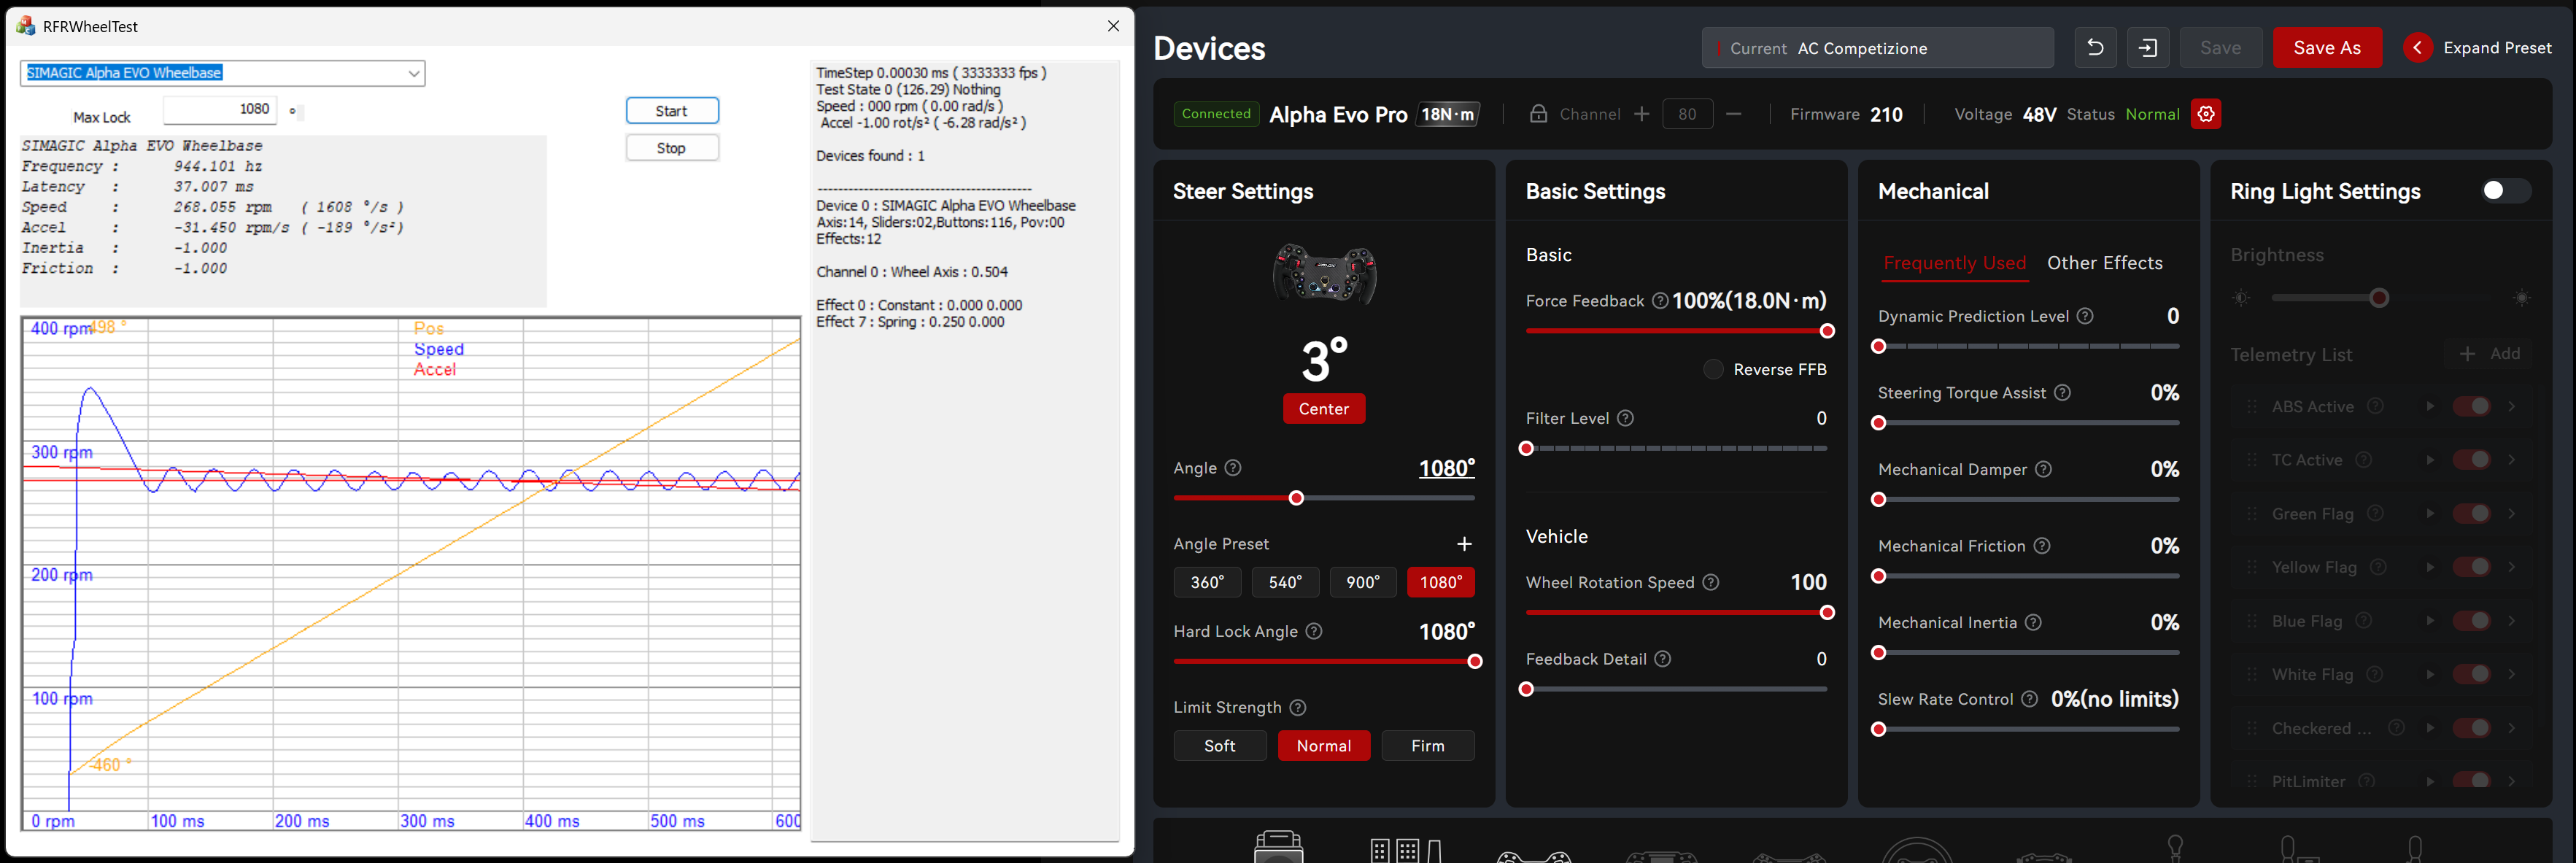Select the Soft limit strength option
Viewport: 2576px width, 863px height.
(x=1220, y=746)
